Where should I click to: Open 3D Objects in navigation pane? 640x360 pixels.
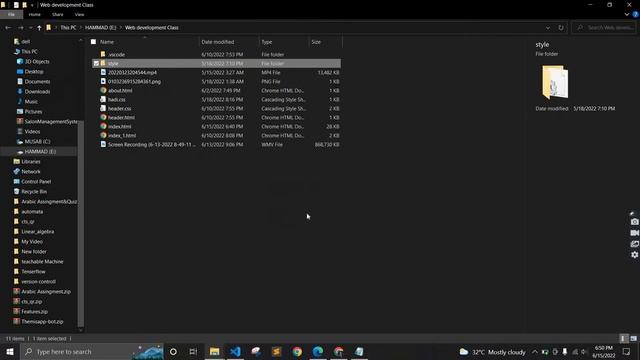(x=37, y=62)
